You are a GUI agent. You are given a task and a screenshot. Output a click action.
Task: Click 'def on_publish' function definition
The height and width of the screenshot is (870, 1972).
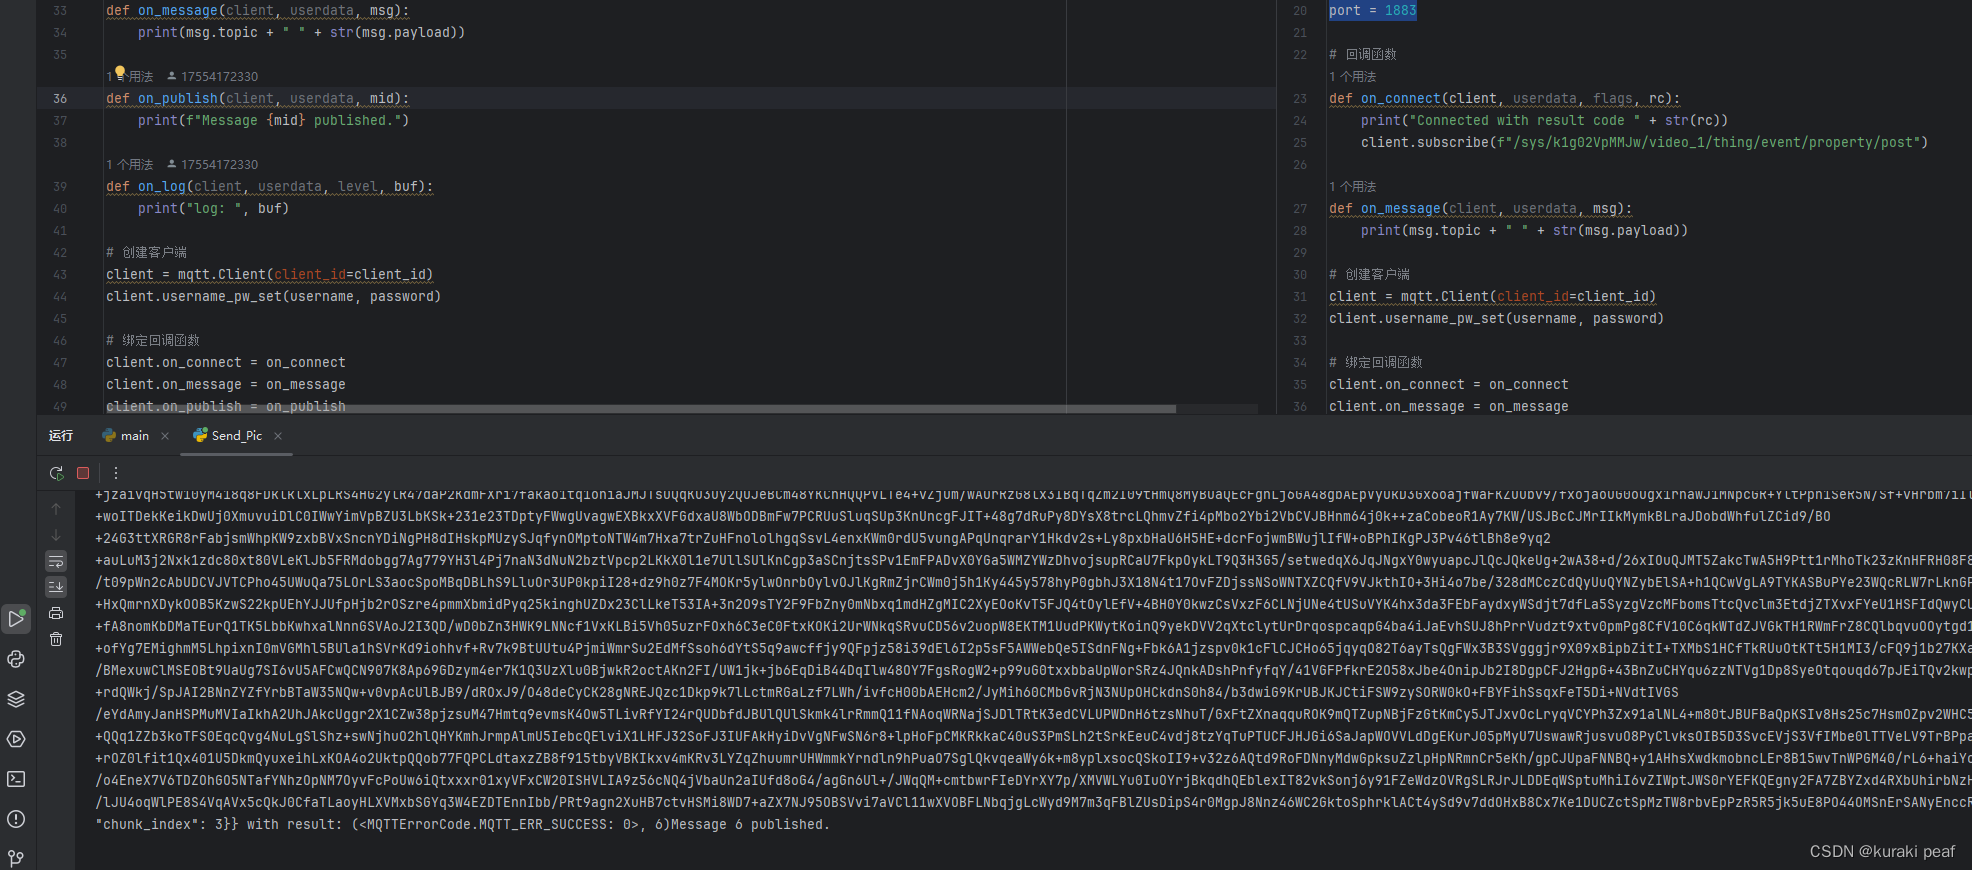pos(258,99)
